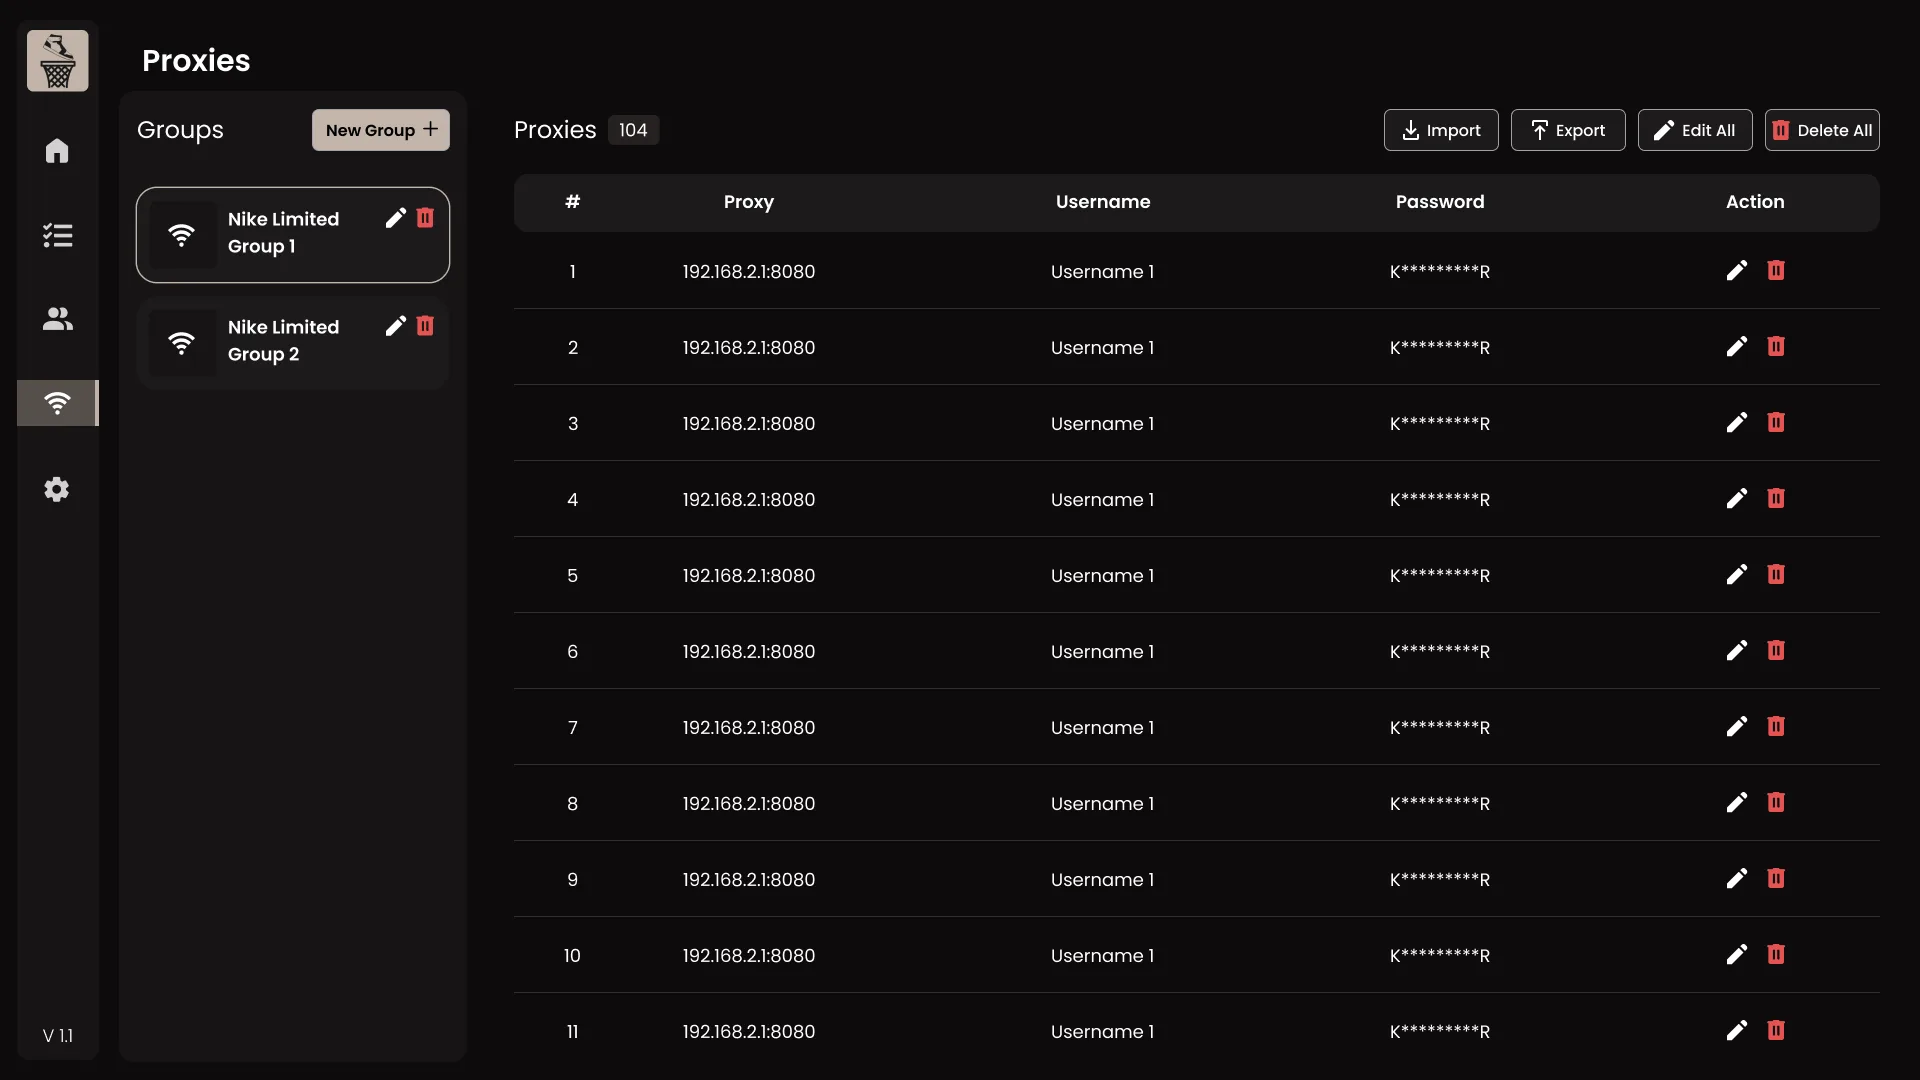Click the Proxy column header

point(749,202)
